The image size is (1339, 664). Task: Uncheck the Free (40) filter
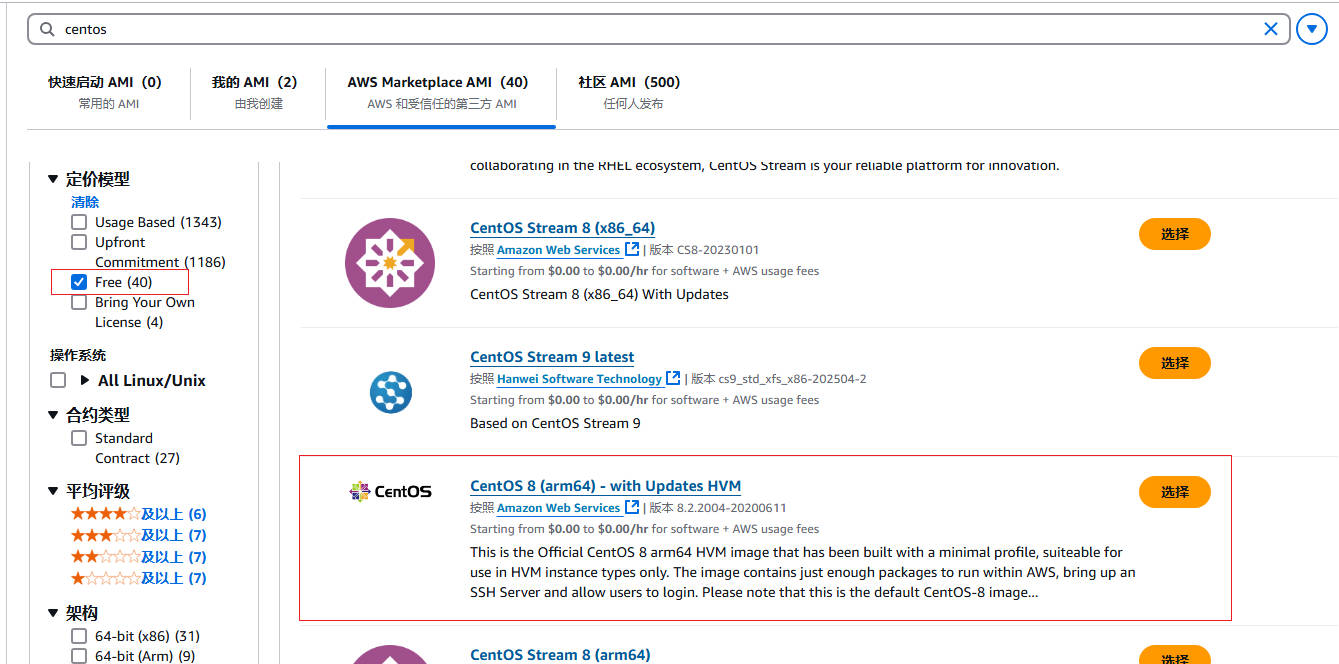pyautogui.click(x=79, y=282)
